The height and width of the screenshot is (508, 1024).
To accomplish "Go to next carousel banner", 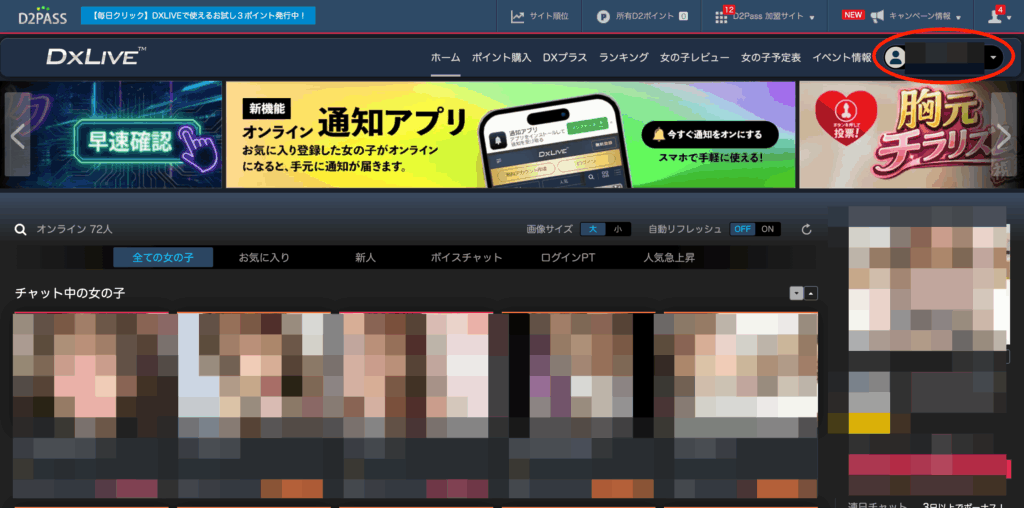I will pyautogui.click(x=1004, y=135).
